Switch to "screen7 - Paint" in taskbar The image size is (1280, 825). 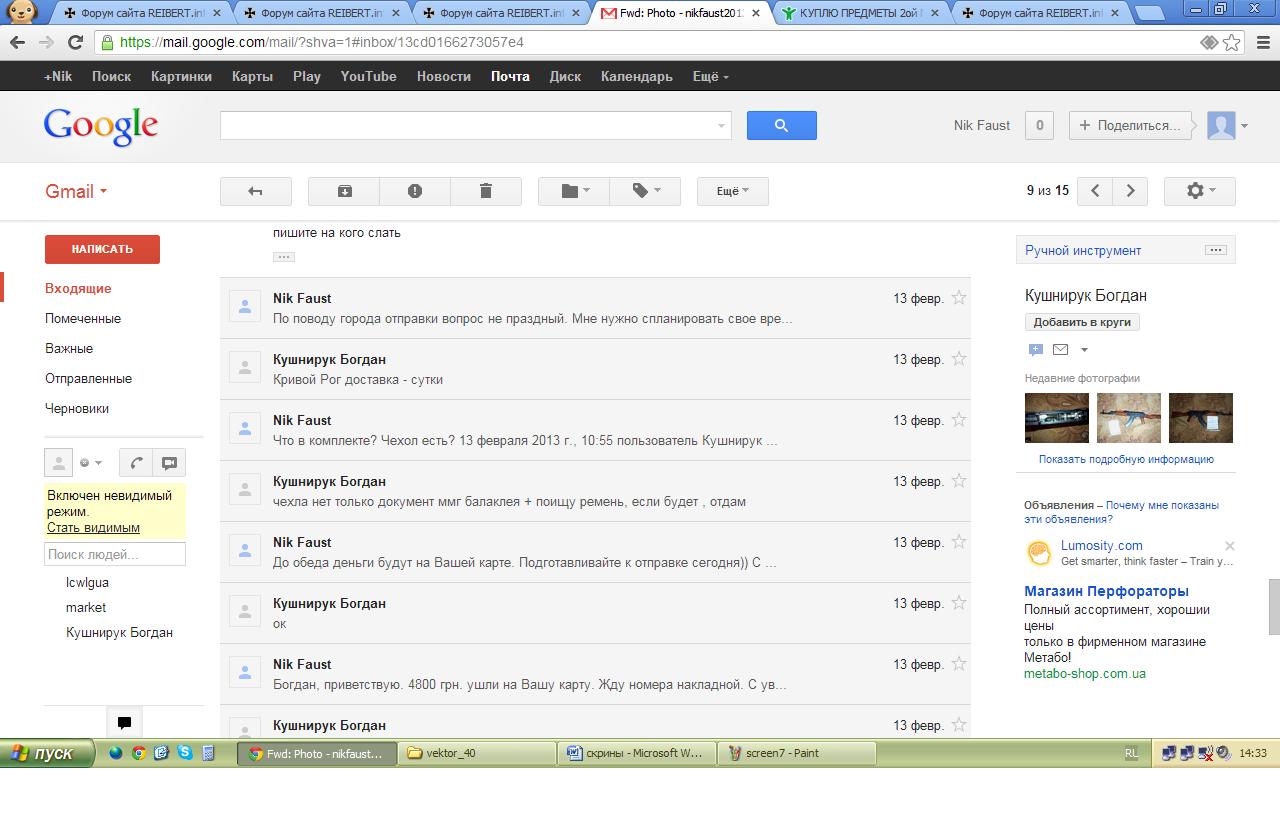click(x=796, y=753)
